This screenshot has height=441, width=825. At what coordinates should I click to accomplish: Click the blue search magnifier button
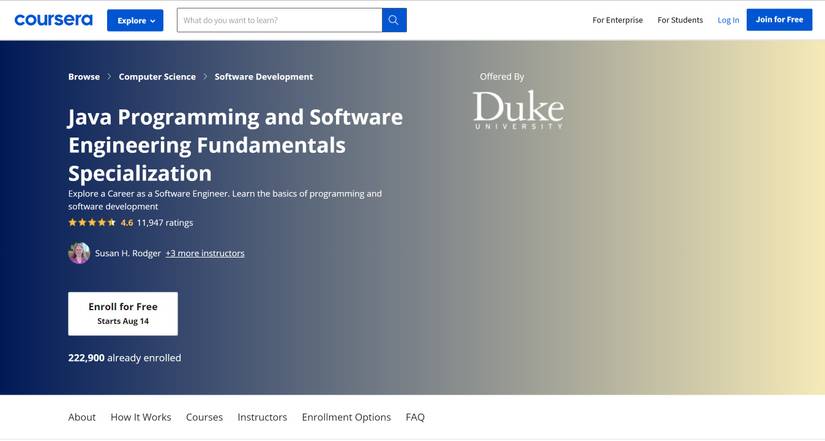point(394,20)
